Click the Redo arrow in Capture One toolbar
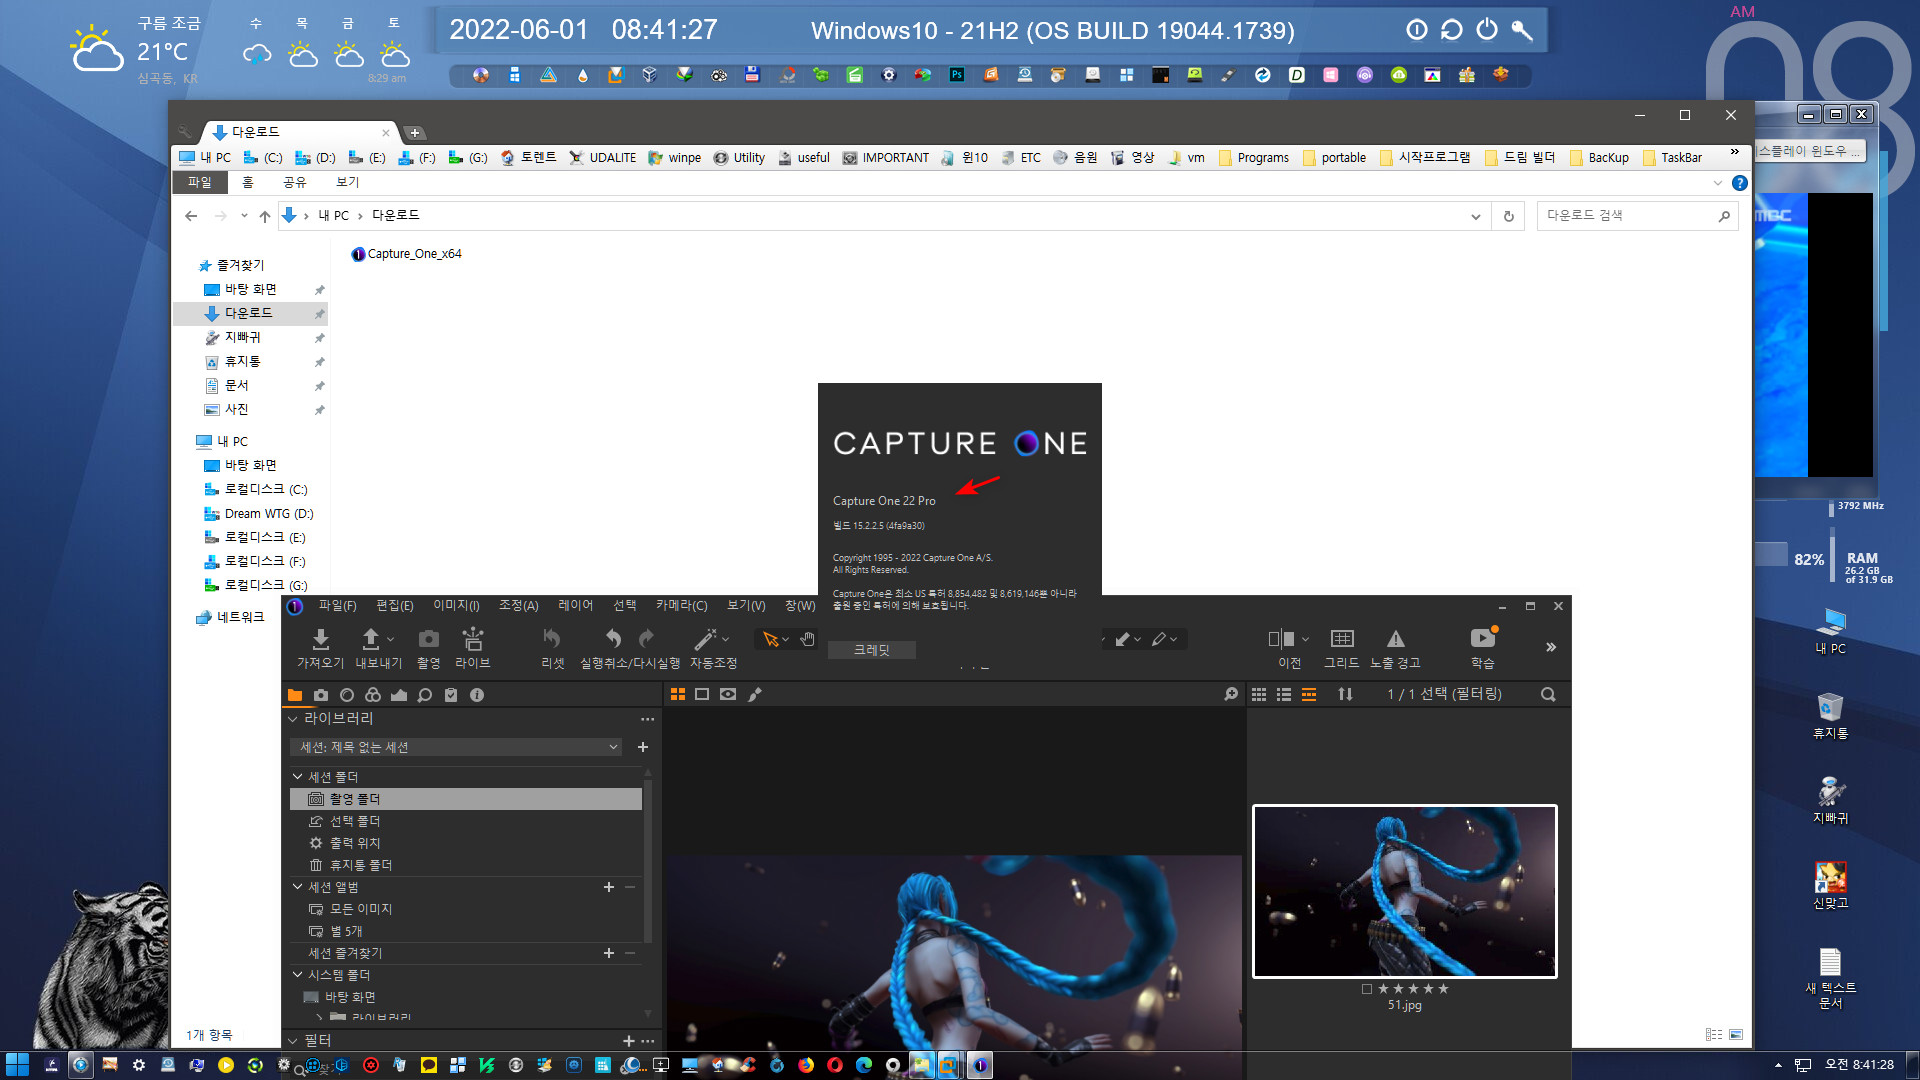Image resolution: width=1920 pixels, height=1080 pixels. [646, 639]
